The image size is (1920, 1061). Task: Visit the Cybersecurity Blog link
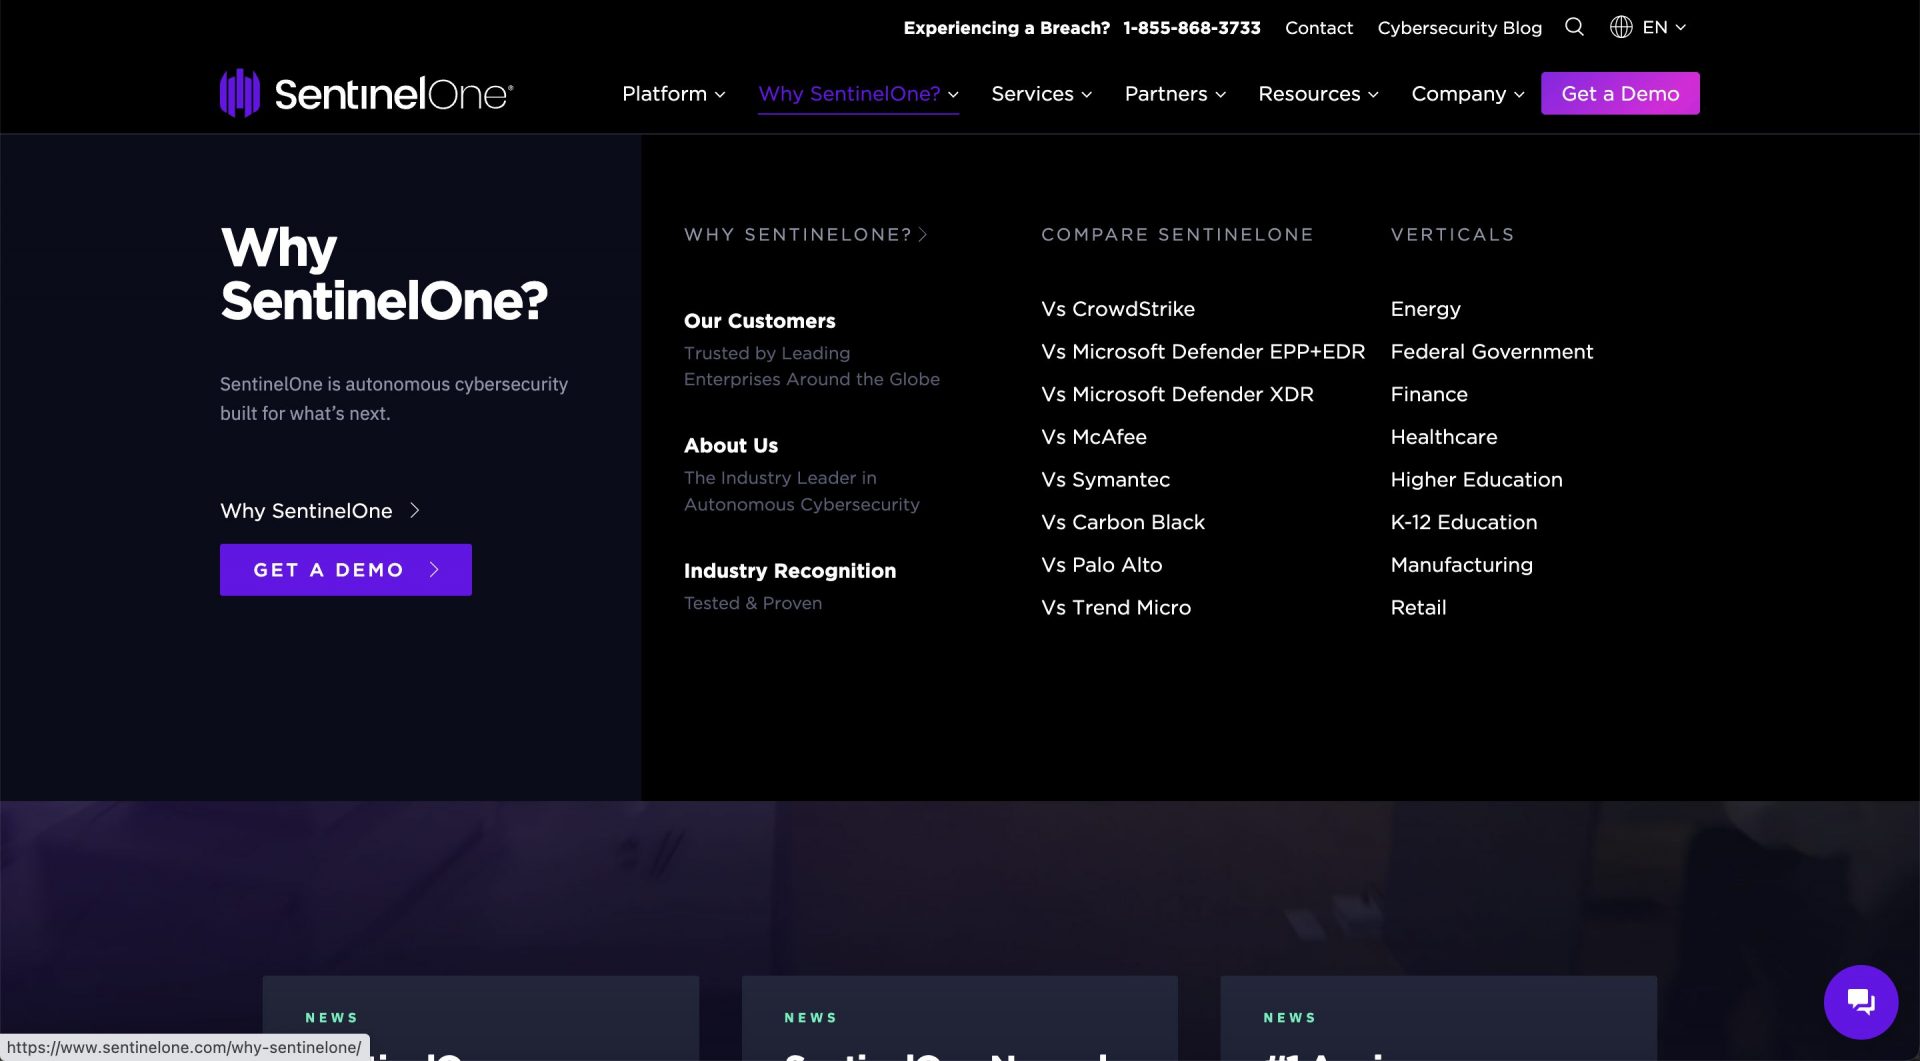click(1459, 28)
